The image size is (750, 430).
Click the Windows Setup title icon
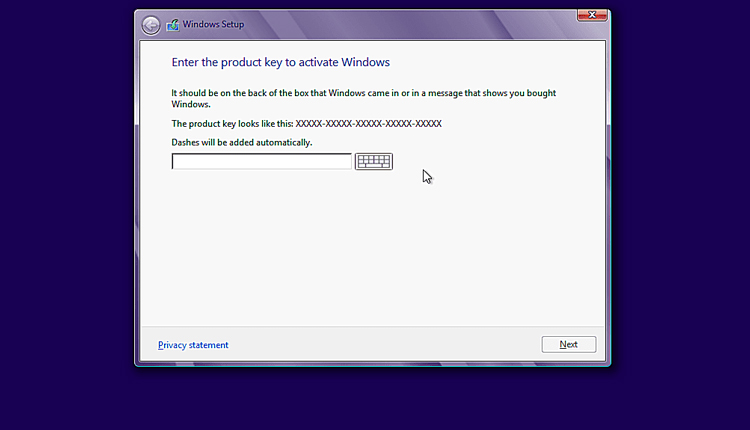[x=173, y=25]
